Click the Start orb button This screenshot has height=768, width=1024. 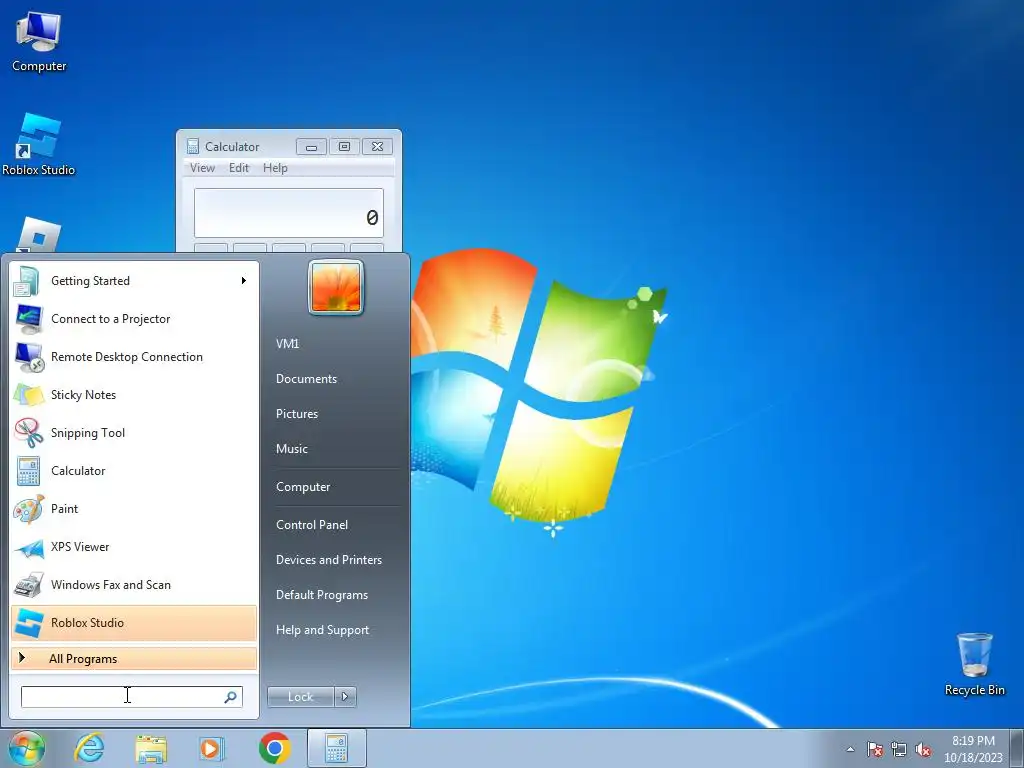pyautogui.click(x=27, y=748)
